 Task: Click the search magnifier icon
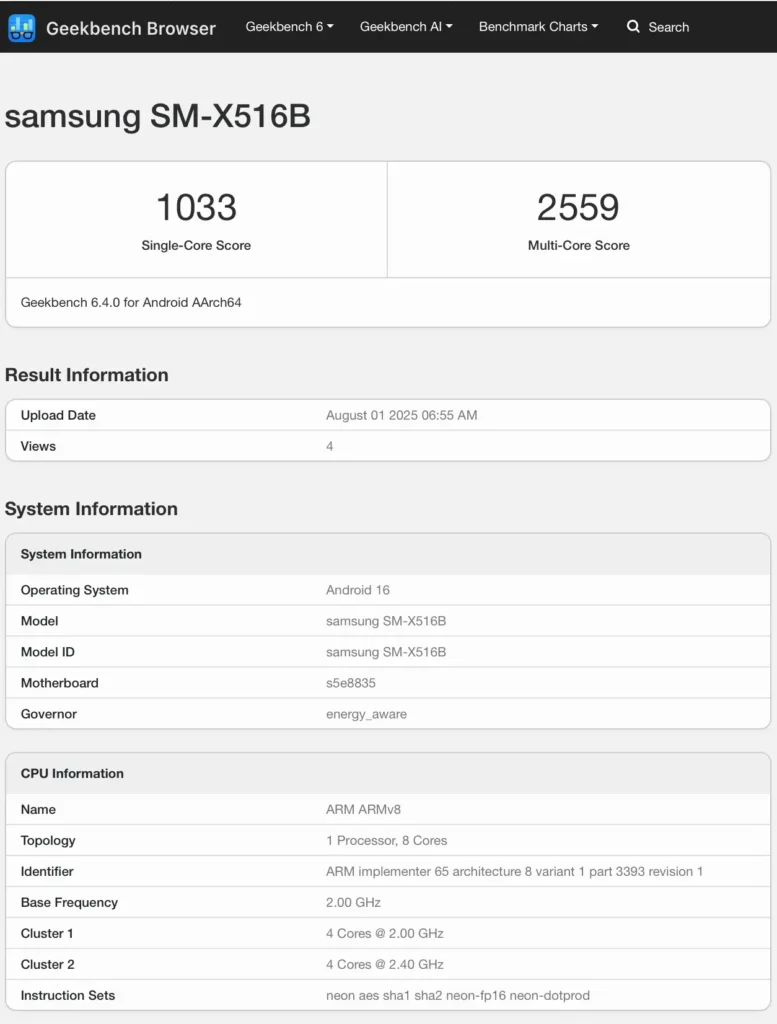633,27
